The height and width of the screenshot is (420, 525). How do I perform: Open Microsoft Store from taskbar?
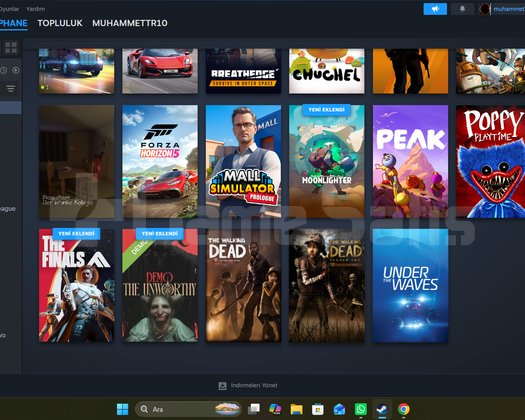(317, 409)
